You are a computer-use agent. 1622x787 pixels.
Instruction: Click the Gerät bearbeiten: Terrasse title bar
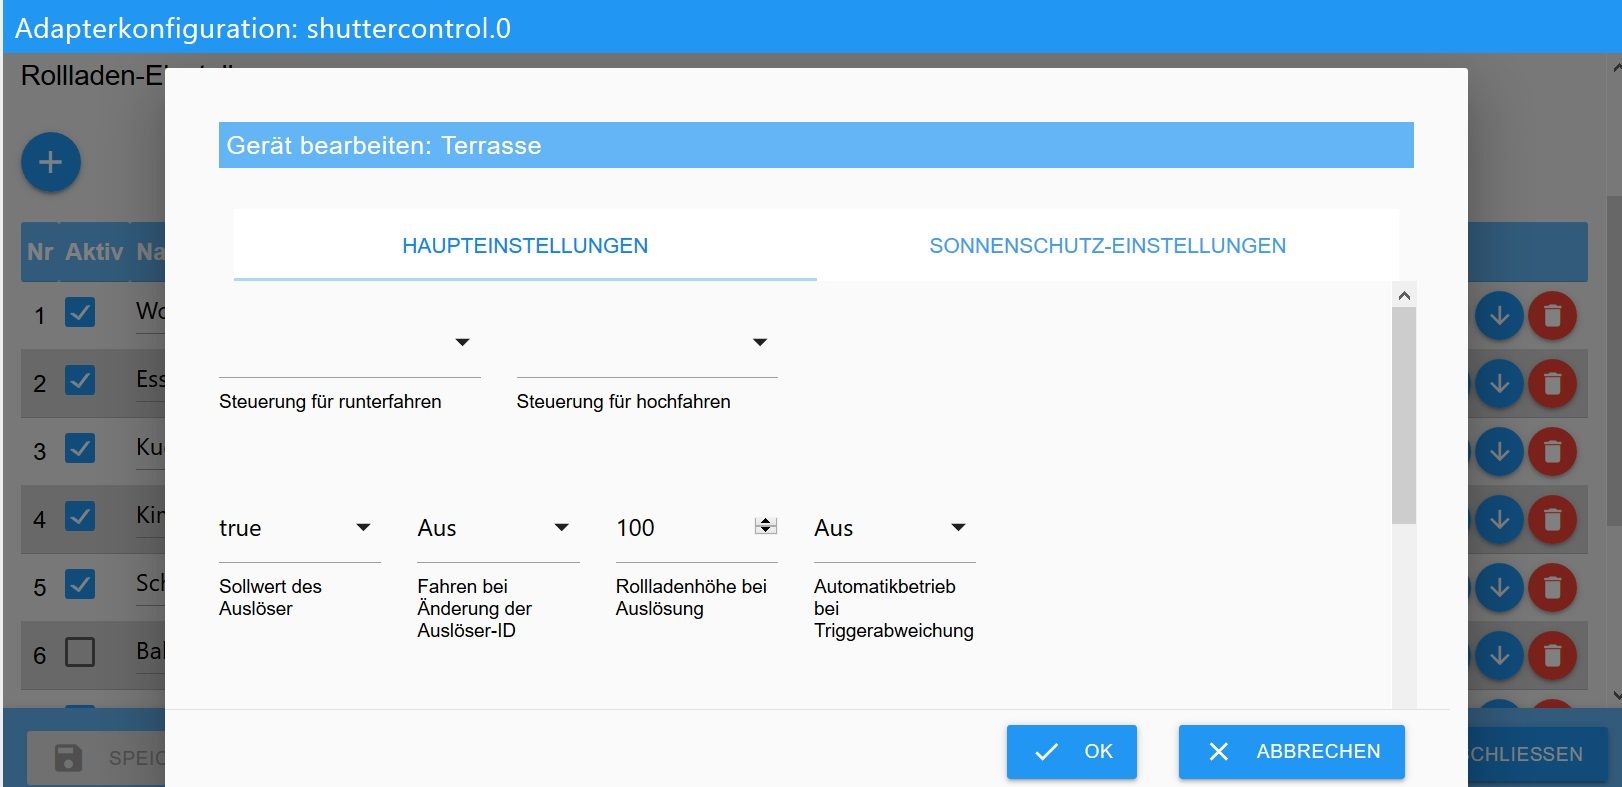pos(816,145)
